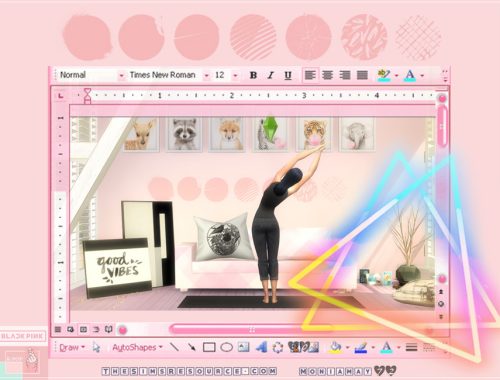Expand highlight color dropdown arrow in top toolbar

click(x=397, y=76)
